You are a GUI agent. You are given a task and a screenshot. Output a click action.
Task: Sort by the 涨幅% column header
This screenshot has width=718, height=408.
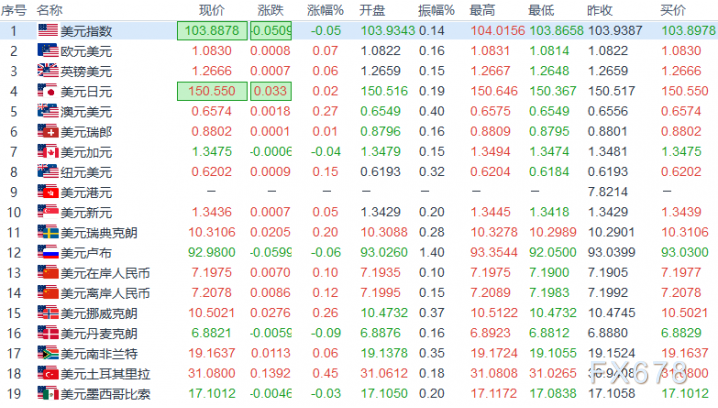(325, 10)
